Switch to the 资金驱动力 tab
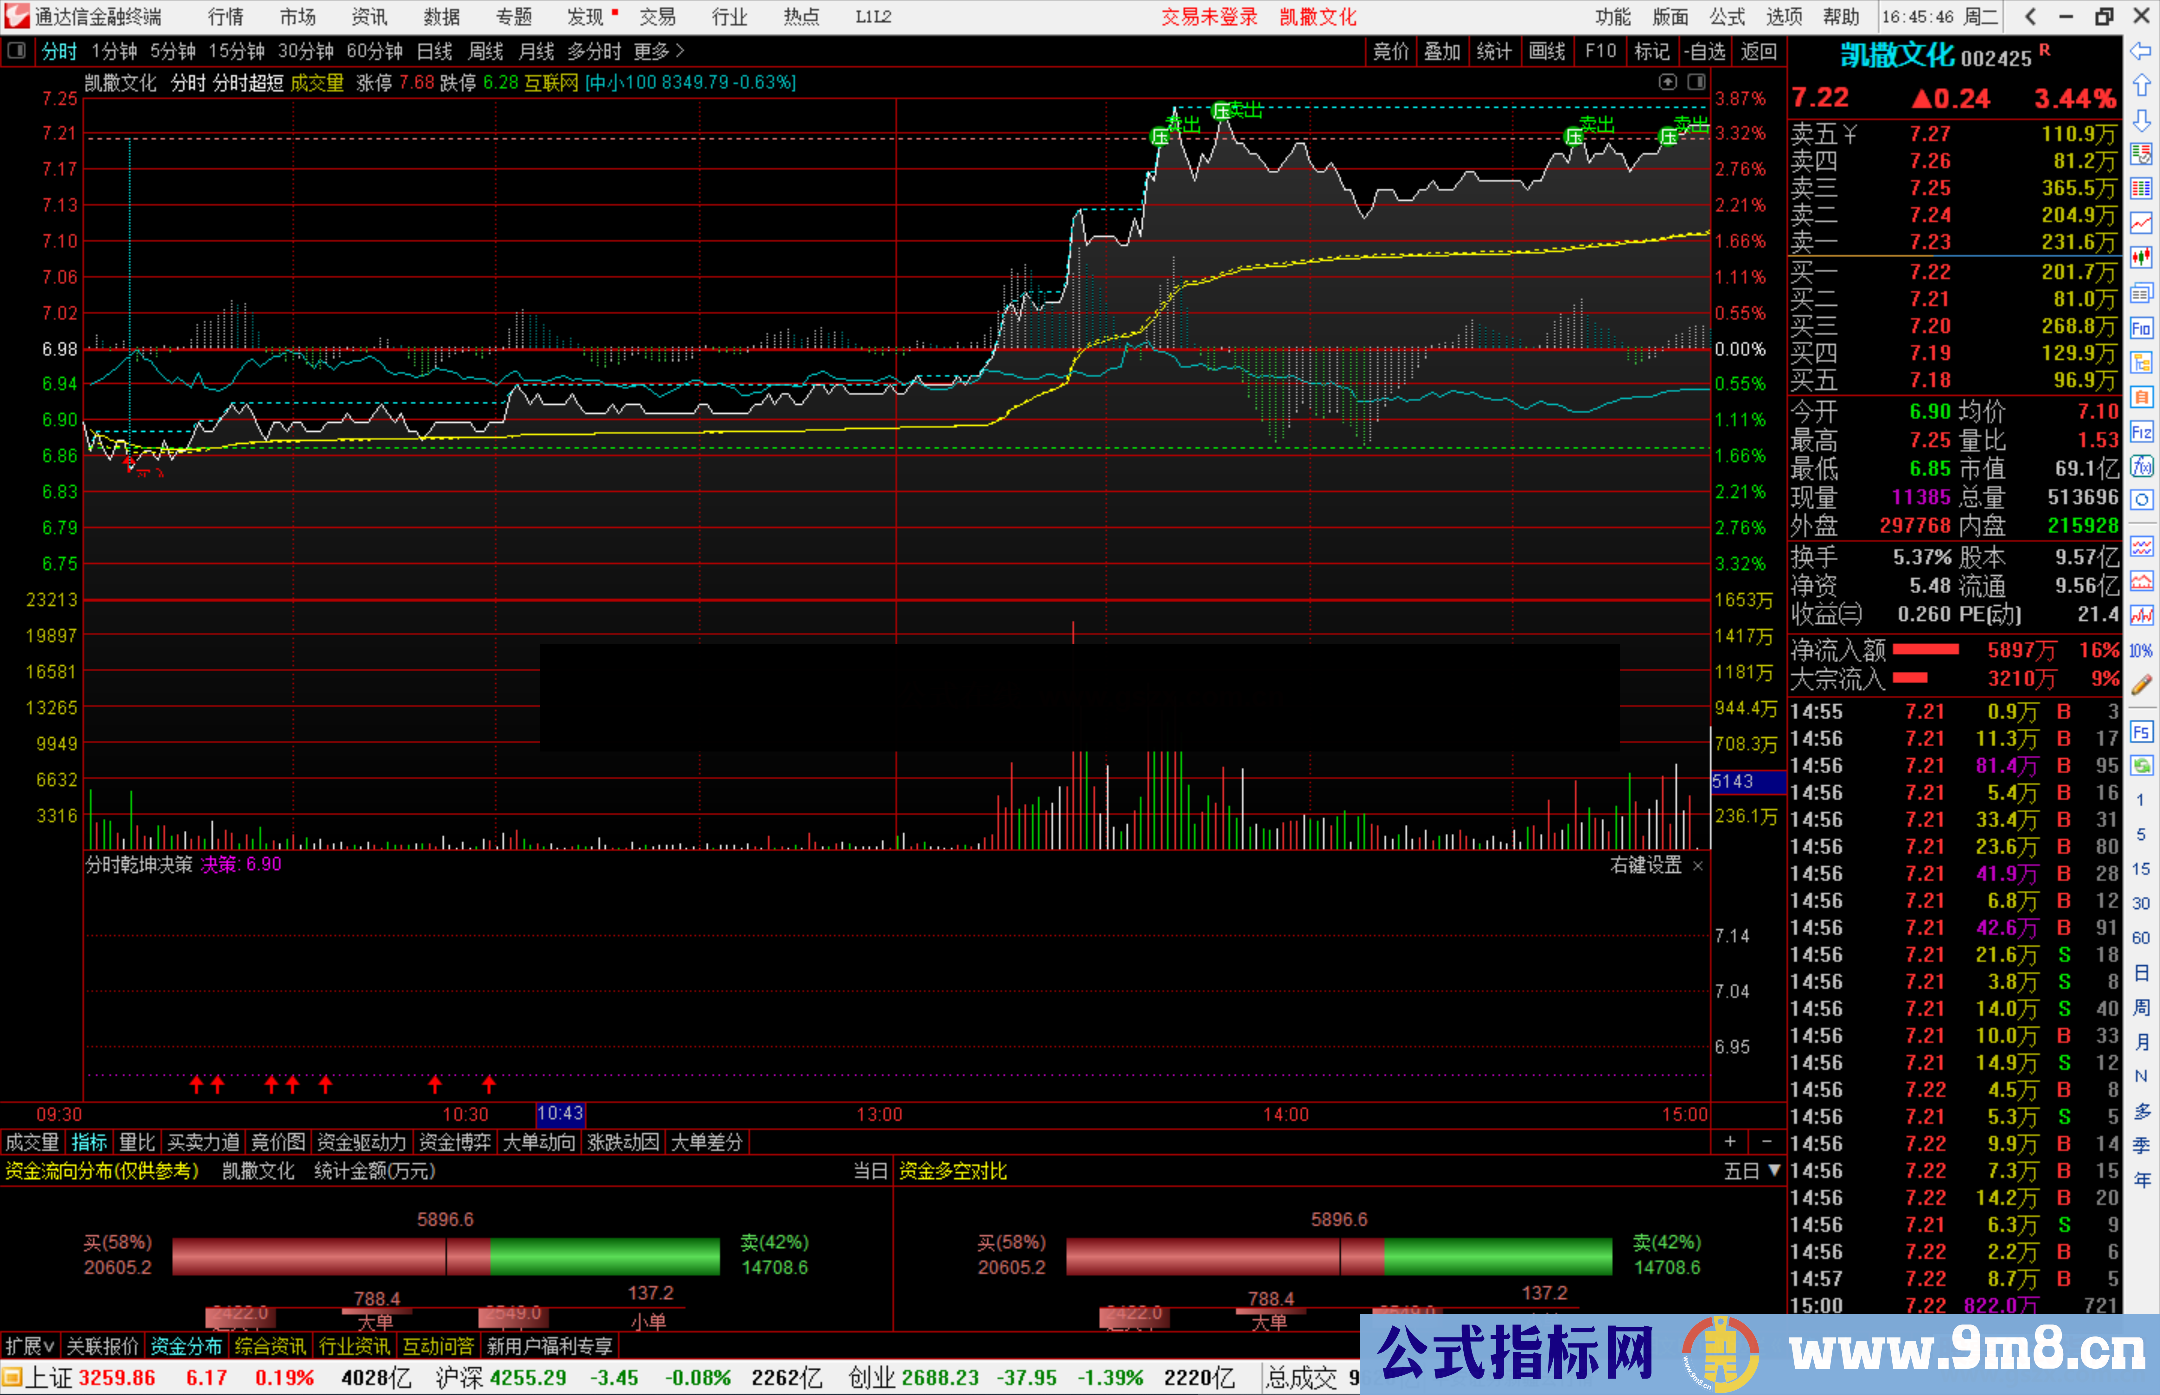 [361, 1142]
